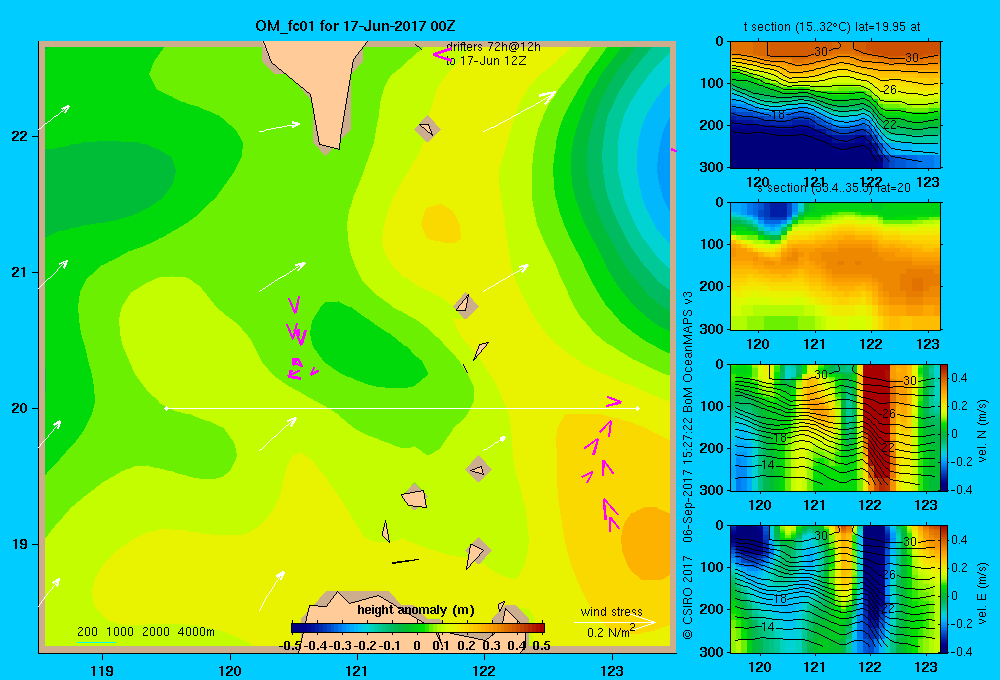Click the "4000m" depth contour legend entry
1000x680 pixels.
point(196,632)
